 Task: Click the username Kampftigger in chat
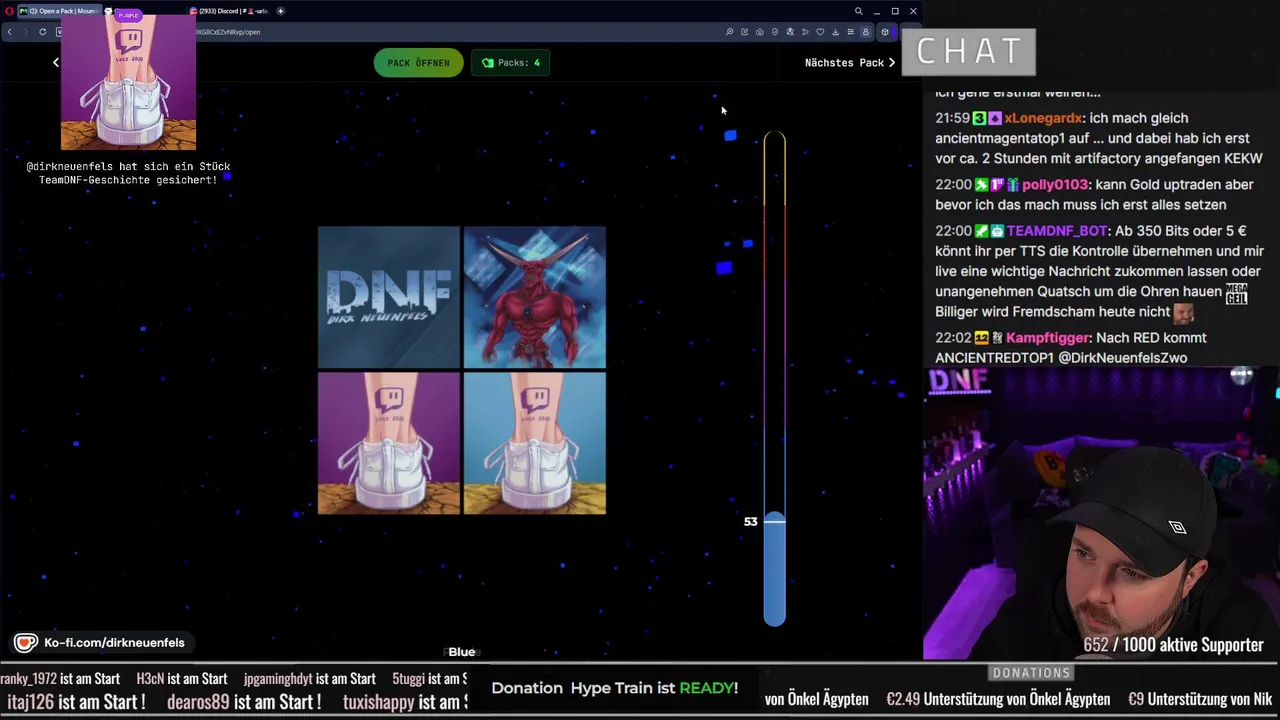1049,338
